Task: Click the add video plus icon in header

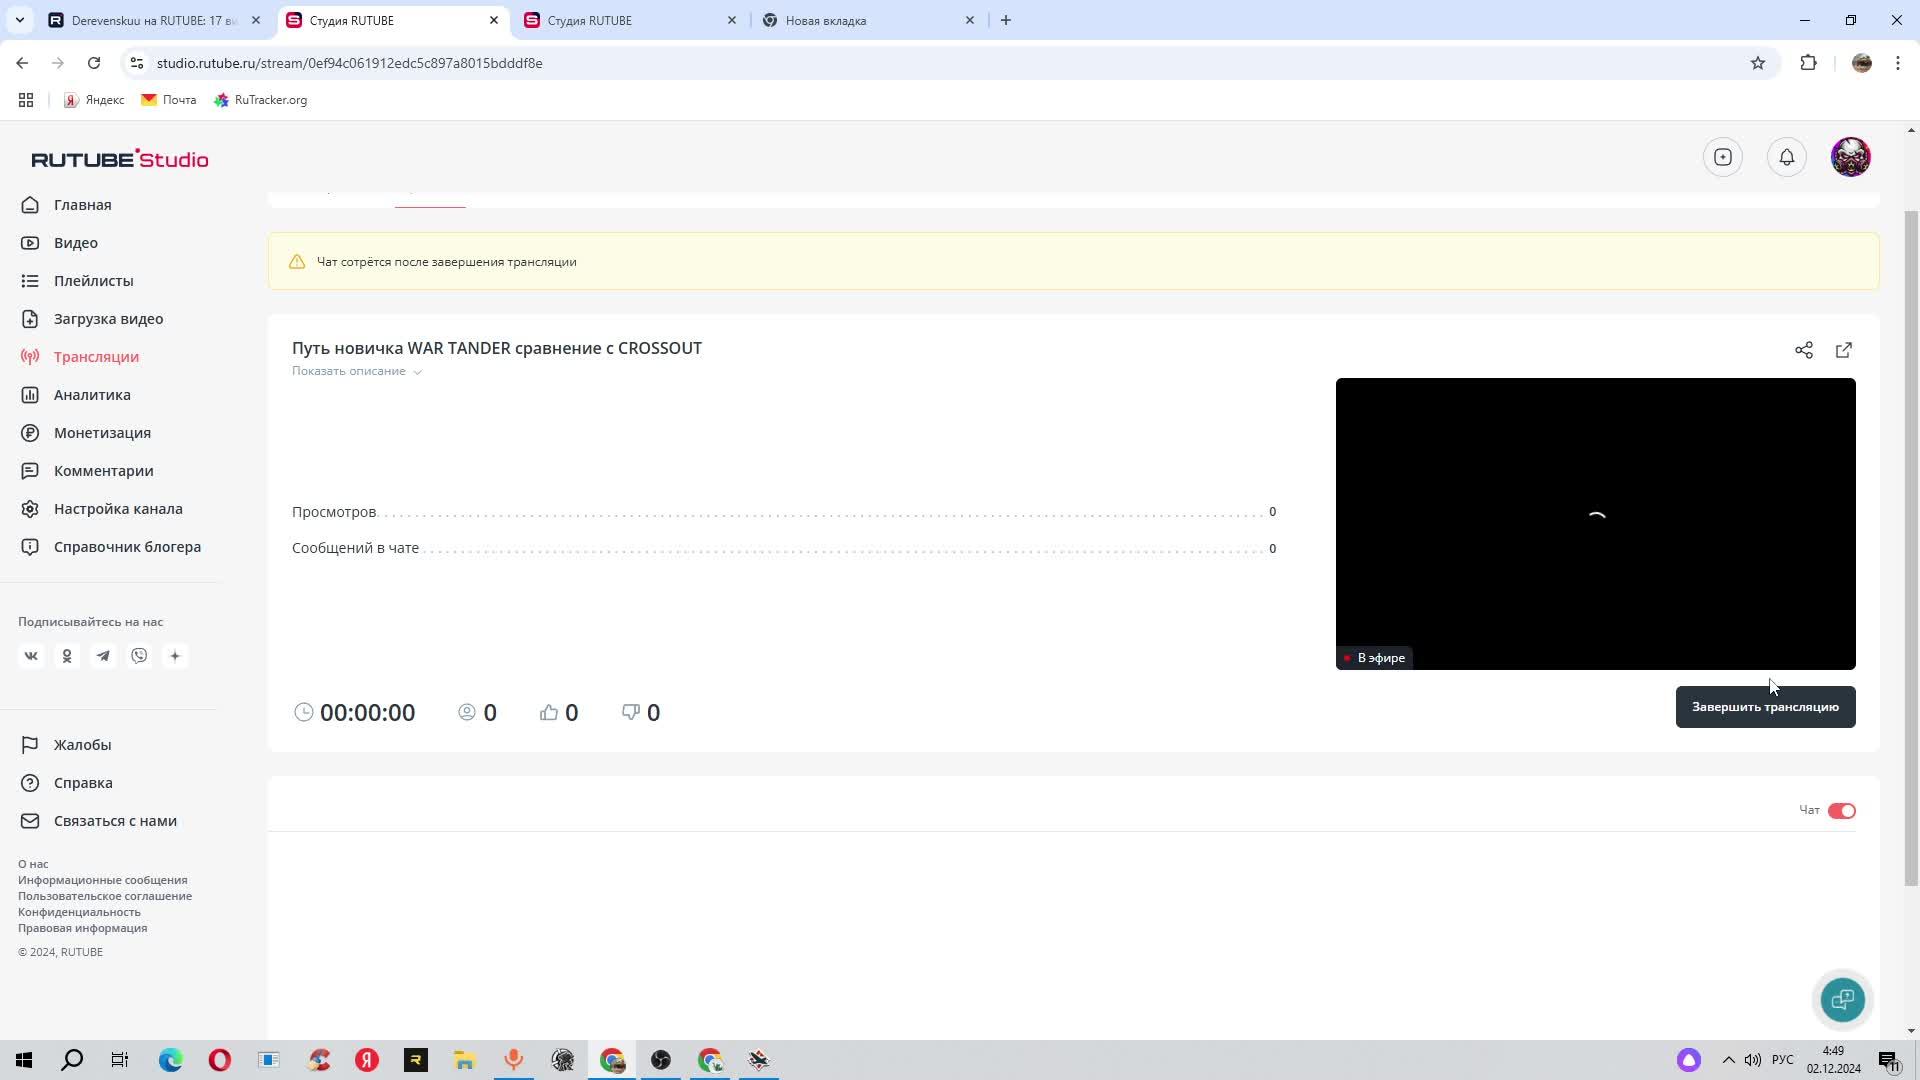Action: [1723, 157]
